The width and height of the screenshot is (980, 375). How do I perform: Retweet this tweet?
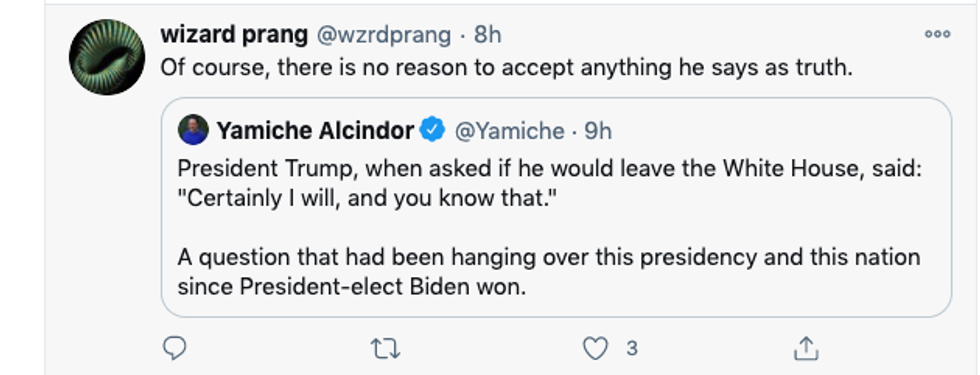coord(385,349)
